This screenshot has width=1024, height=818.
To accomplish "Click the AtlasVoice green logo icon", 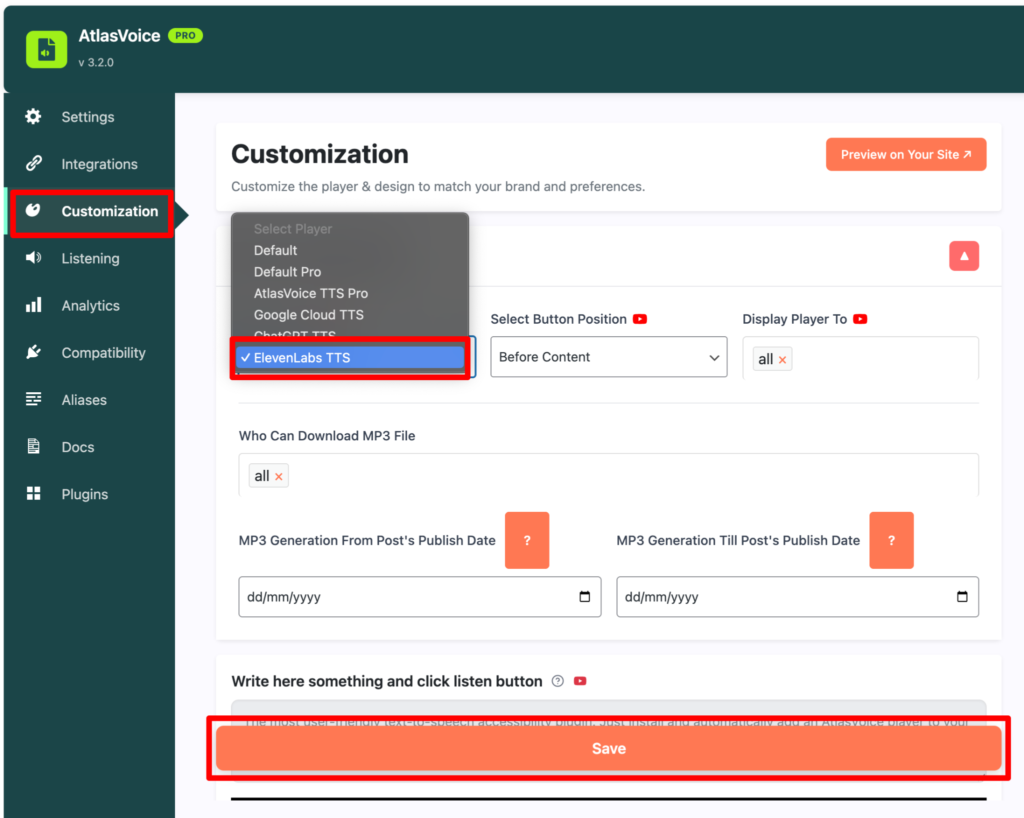I will pyautogui.click(x=46, y=49).
